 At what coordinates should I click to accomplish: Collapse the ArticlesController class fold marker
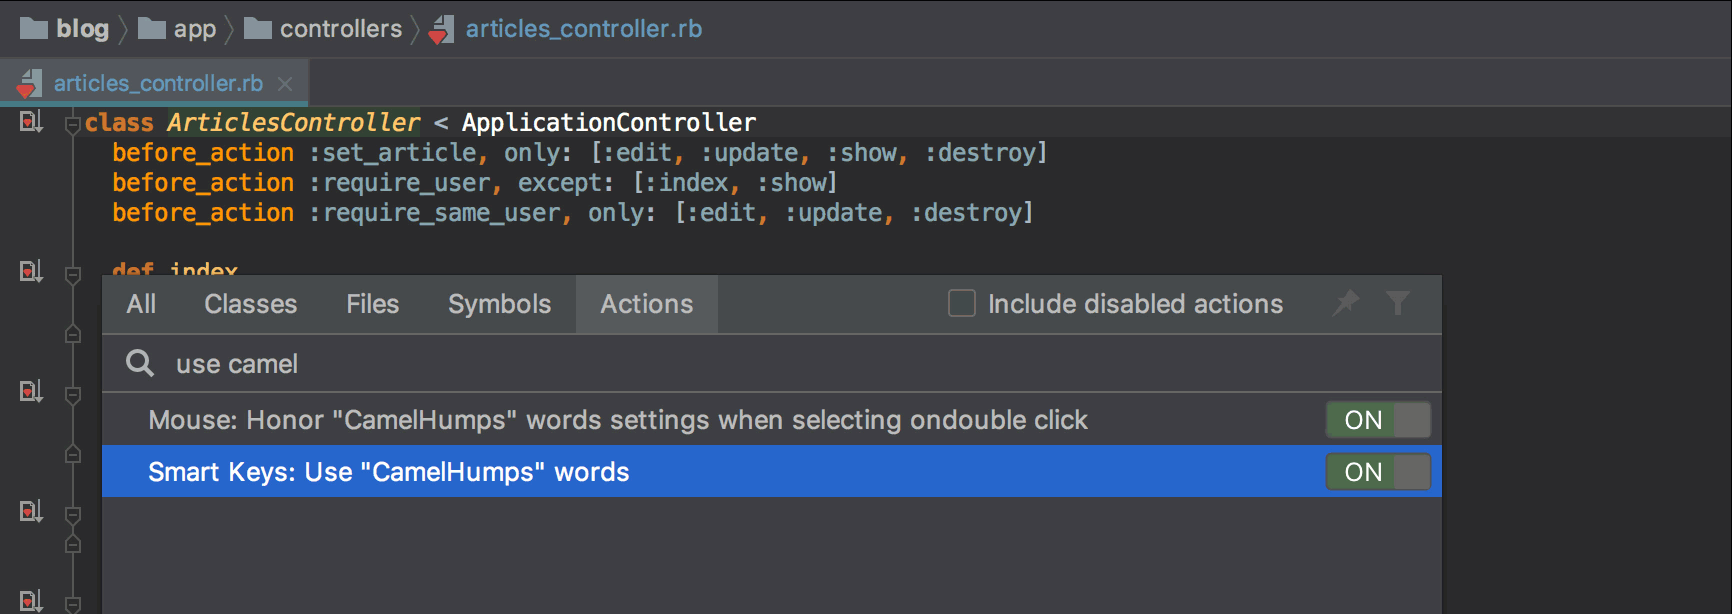[x=72, y=124]
